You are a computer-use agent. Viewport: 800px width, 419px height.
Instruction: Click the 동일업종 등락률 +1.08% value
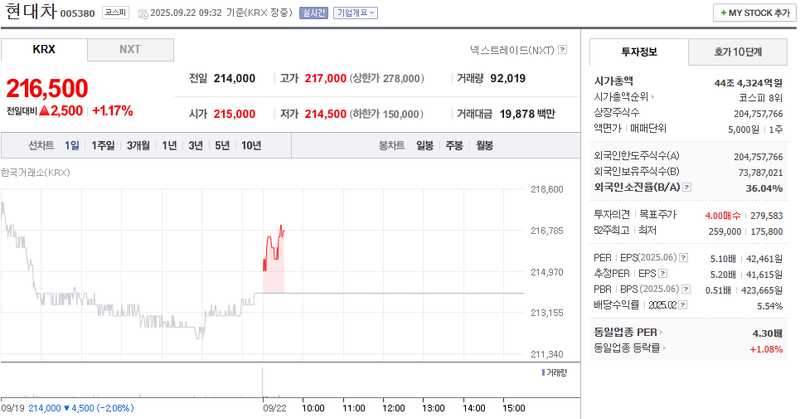766,350
